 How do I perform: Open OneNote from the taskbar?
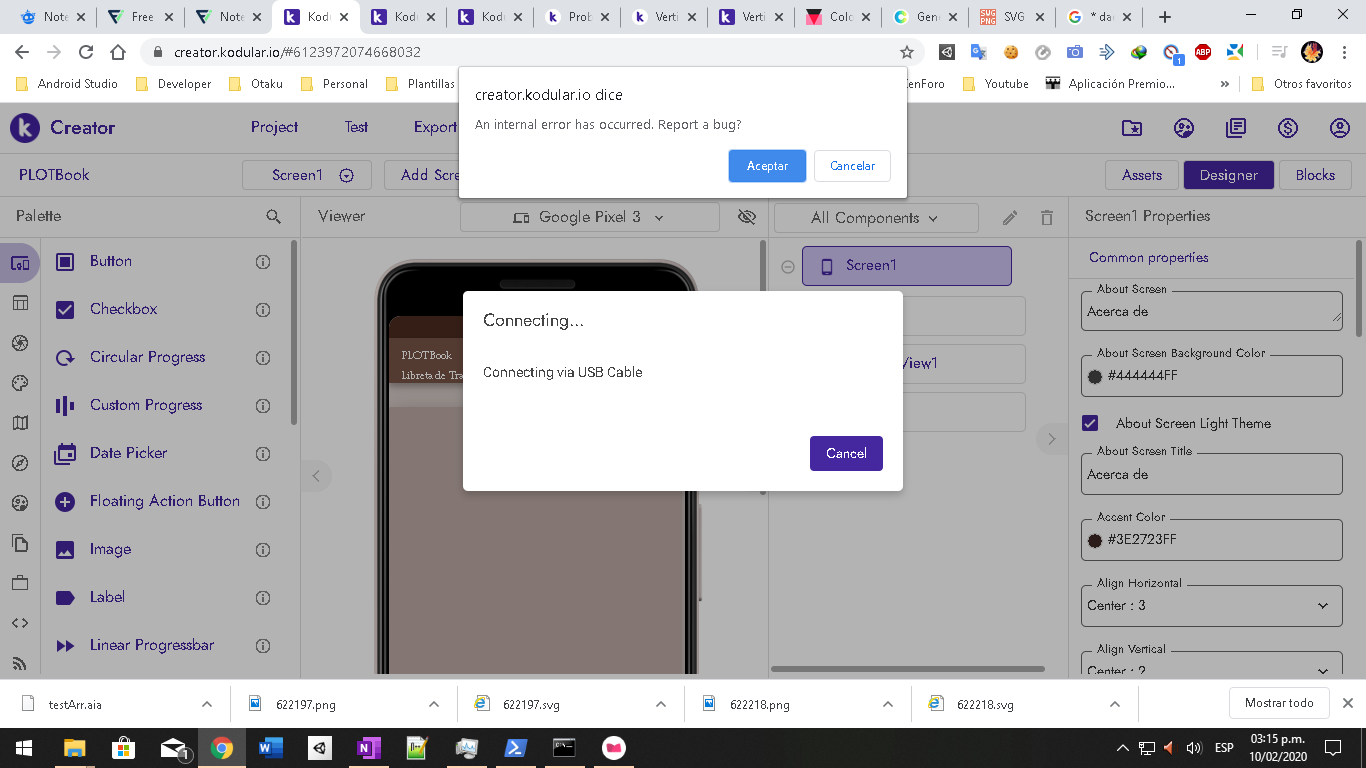[x=368, y=748]
